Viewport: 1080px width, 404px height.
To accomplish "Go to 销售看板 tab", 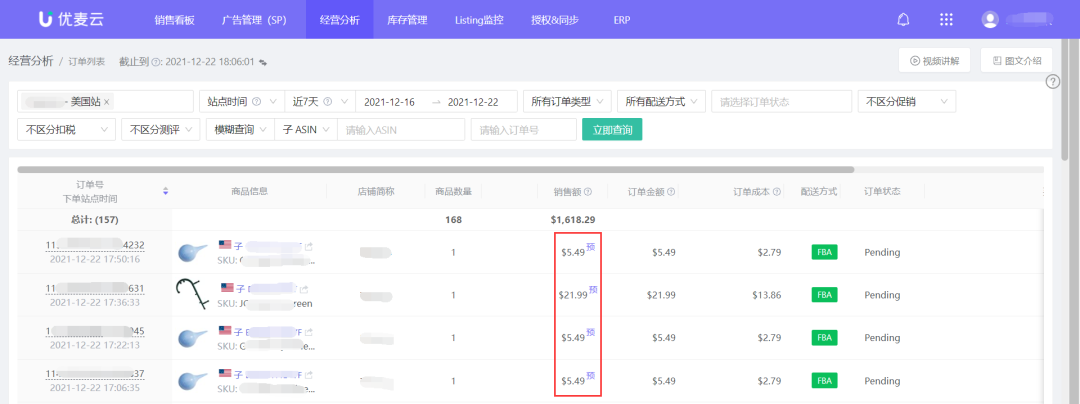I will coord(175,20).
